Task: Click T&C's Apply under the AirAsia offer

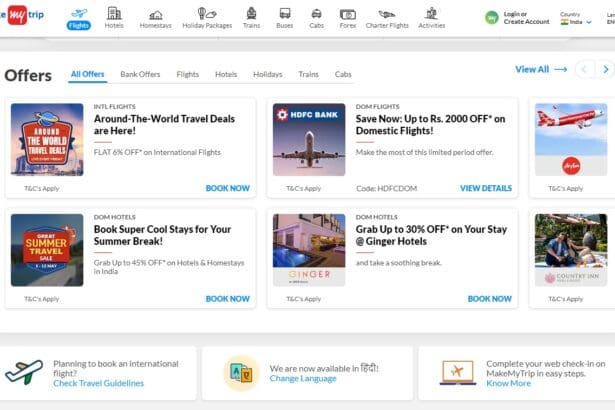Action: 566,189
